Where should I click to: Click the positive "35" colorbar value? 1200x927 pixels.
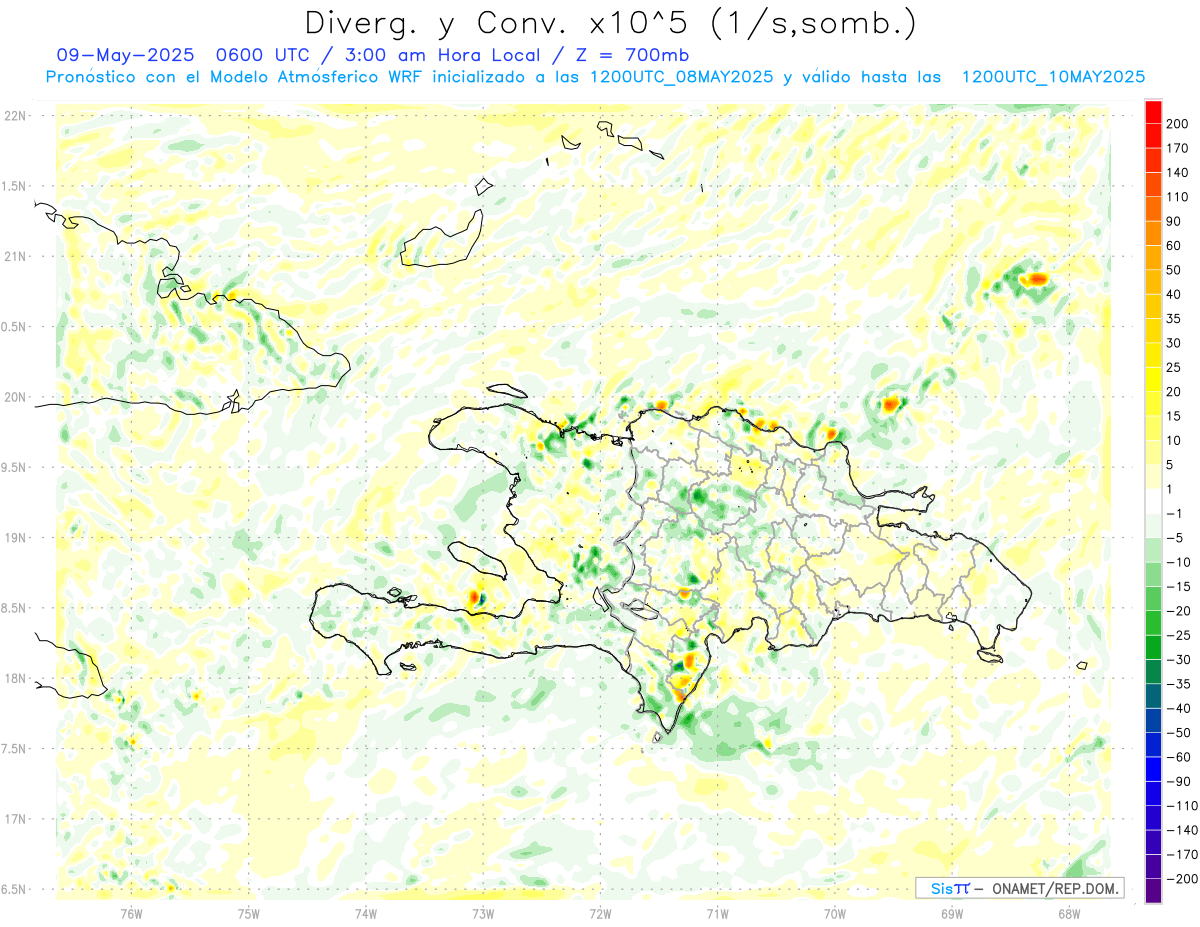coord(1174,319)
